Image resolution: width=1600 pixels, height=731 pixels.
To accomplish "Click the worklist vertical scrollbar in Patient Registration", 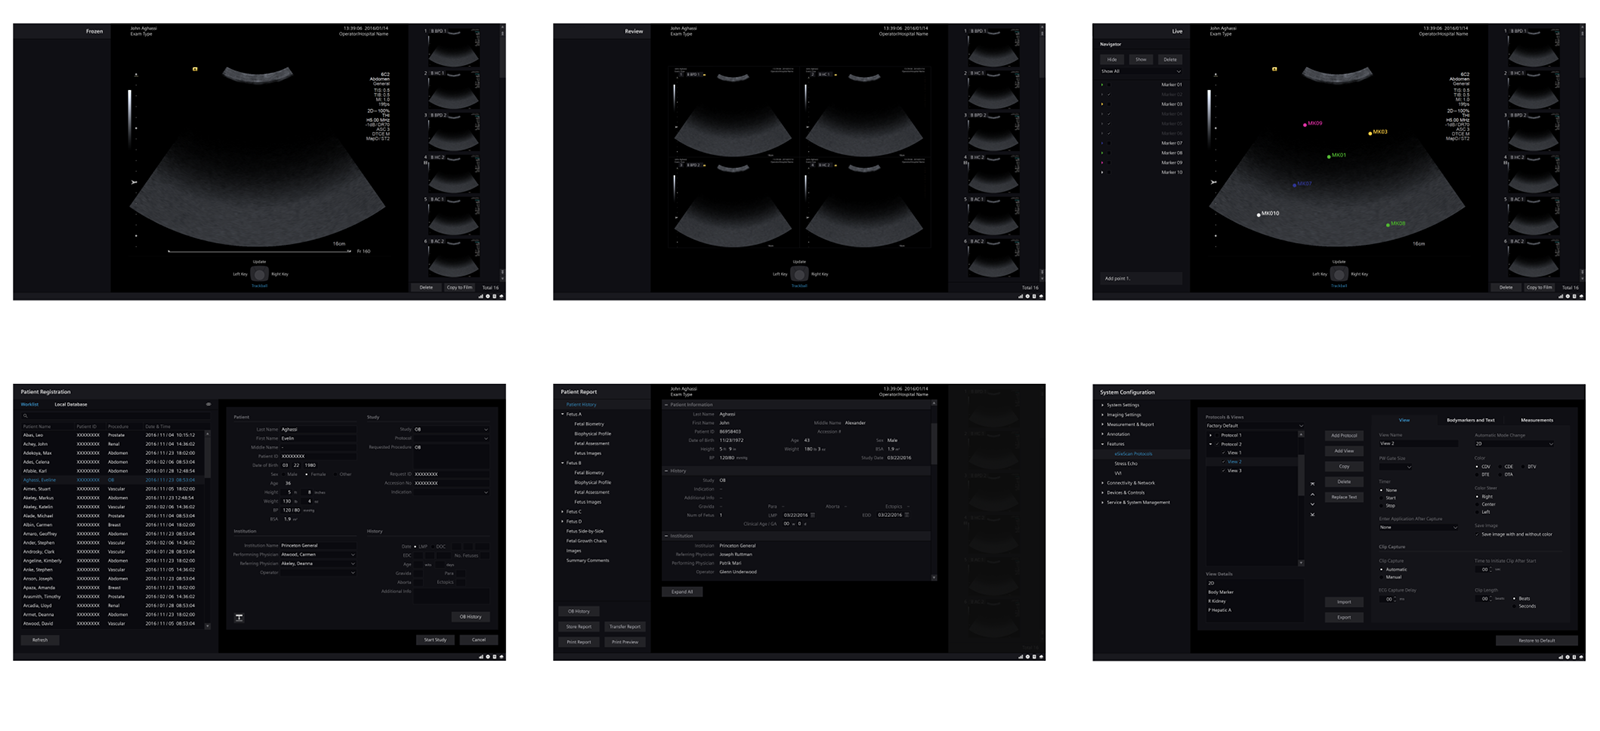I will [207, 528].
